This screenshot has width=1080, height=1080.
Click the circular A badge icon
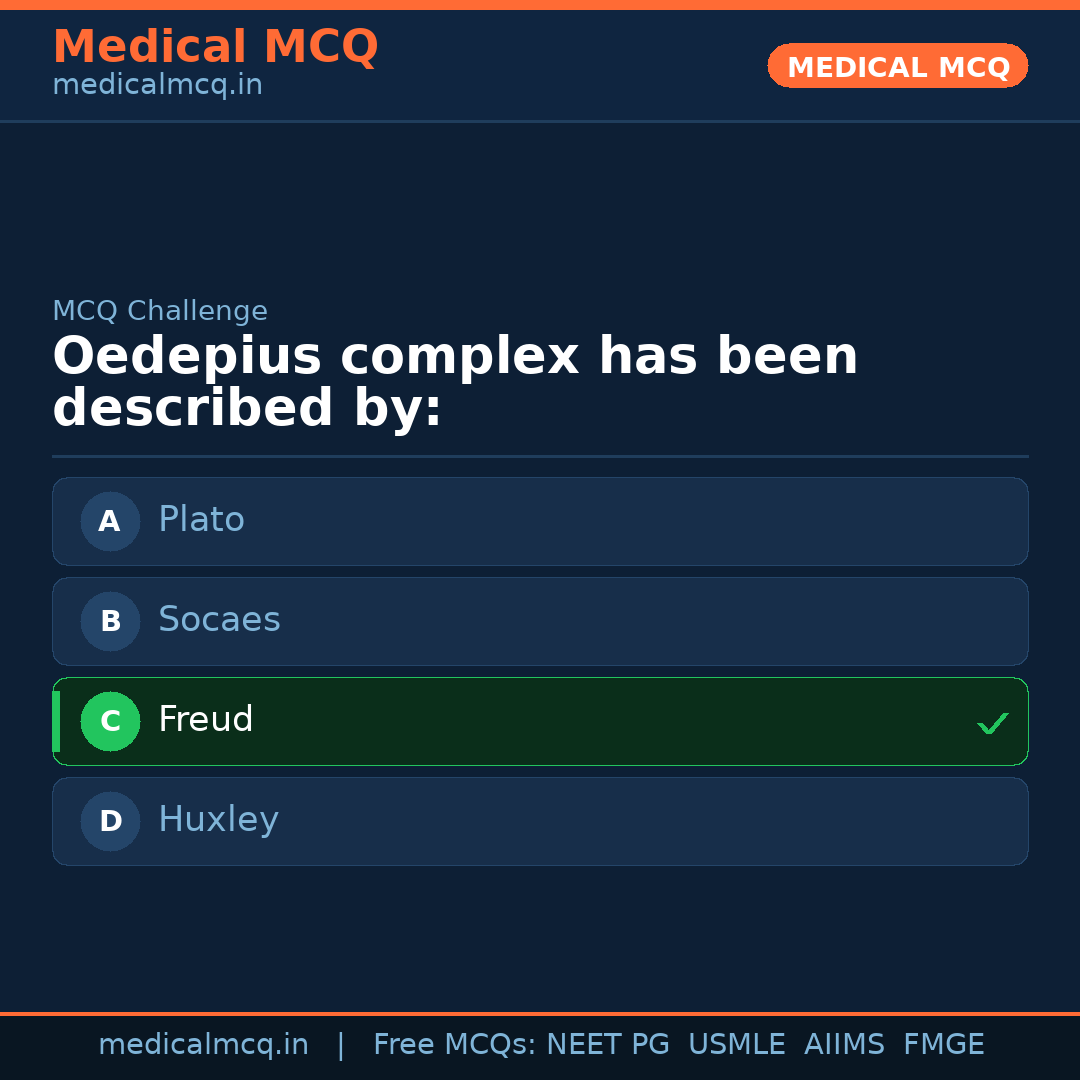point(110,521)
